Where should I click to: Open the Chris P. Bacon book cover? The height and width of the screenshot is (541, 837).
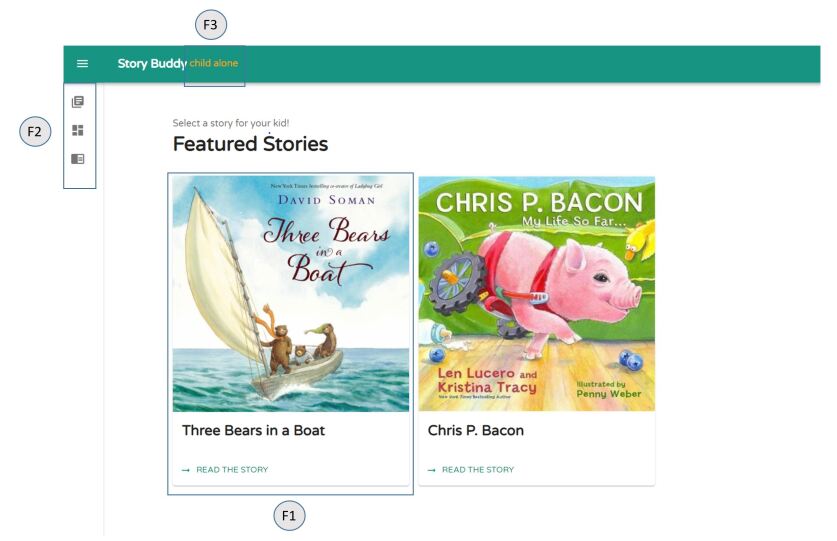click(x=536, y=294)
